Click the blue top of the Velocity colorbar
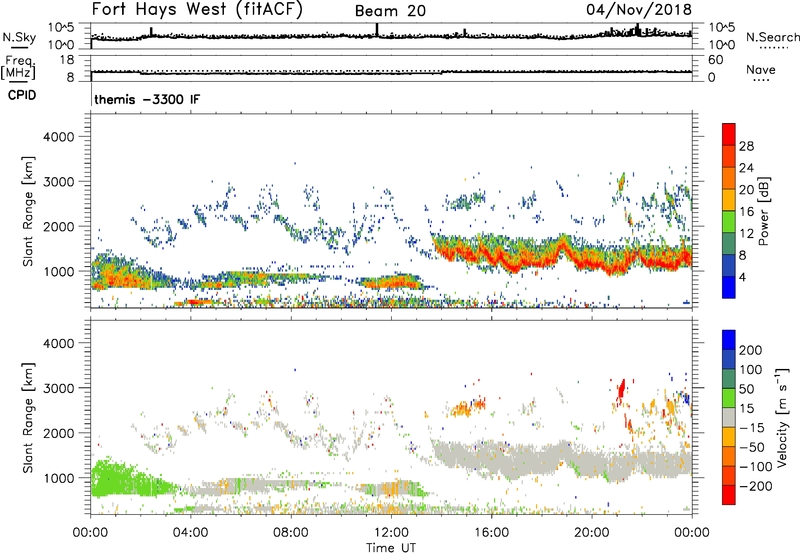800x554 pixels. [729, 340]
